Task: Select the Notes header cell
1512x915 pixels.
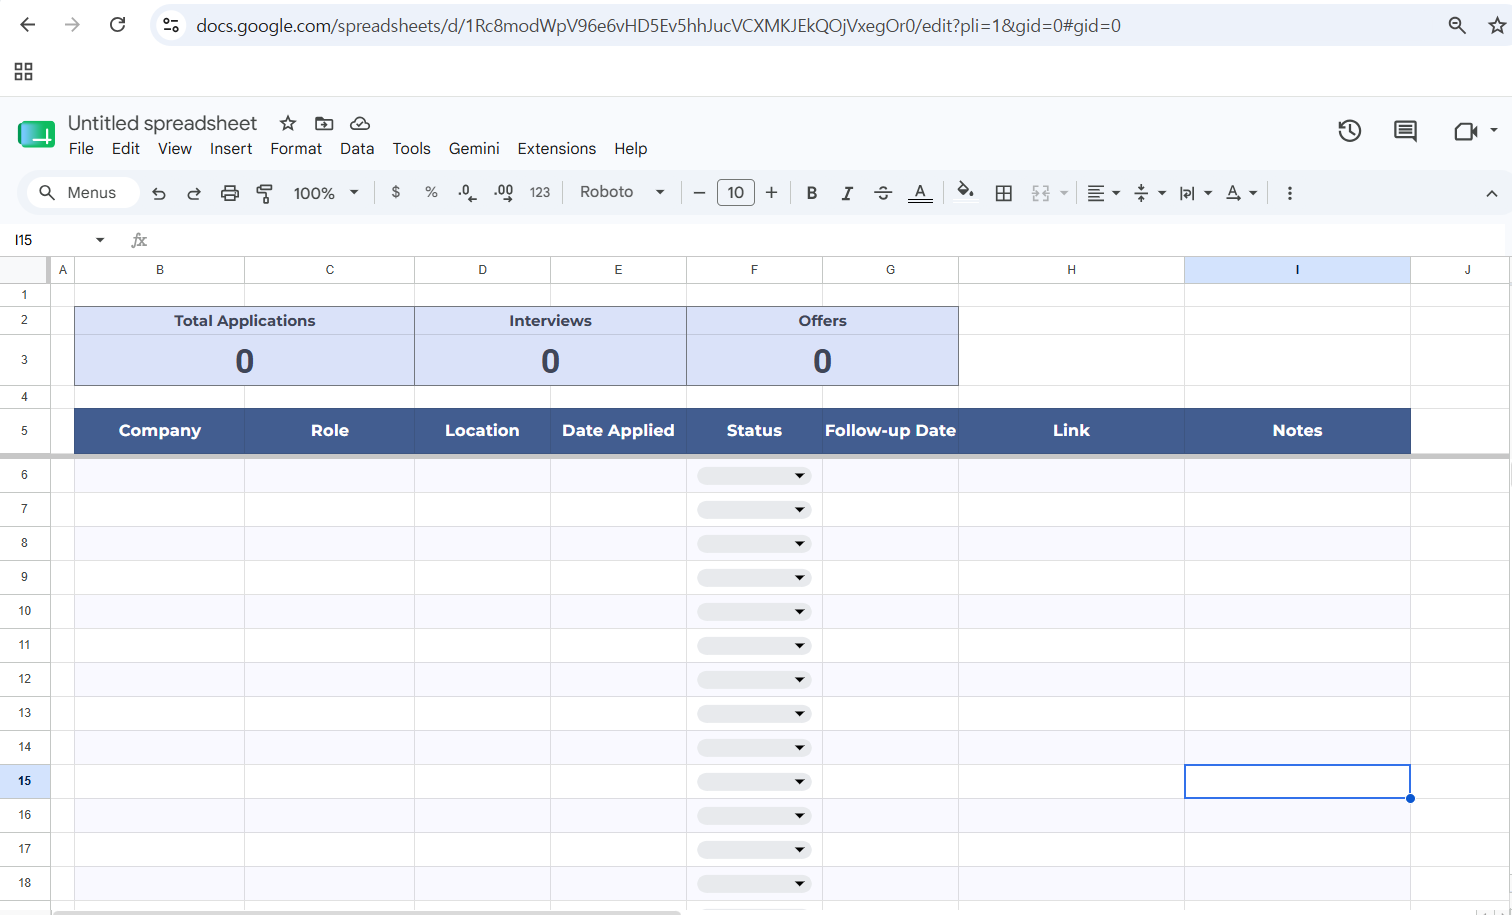Action: point(1297,431)
